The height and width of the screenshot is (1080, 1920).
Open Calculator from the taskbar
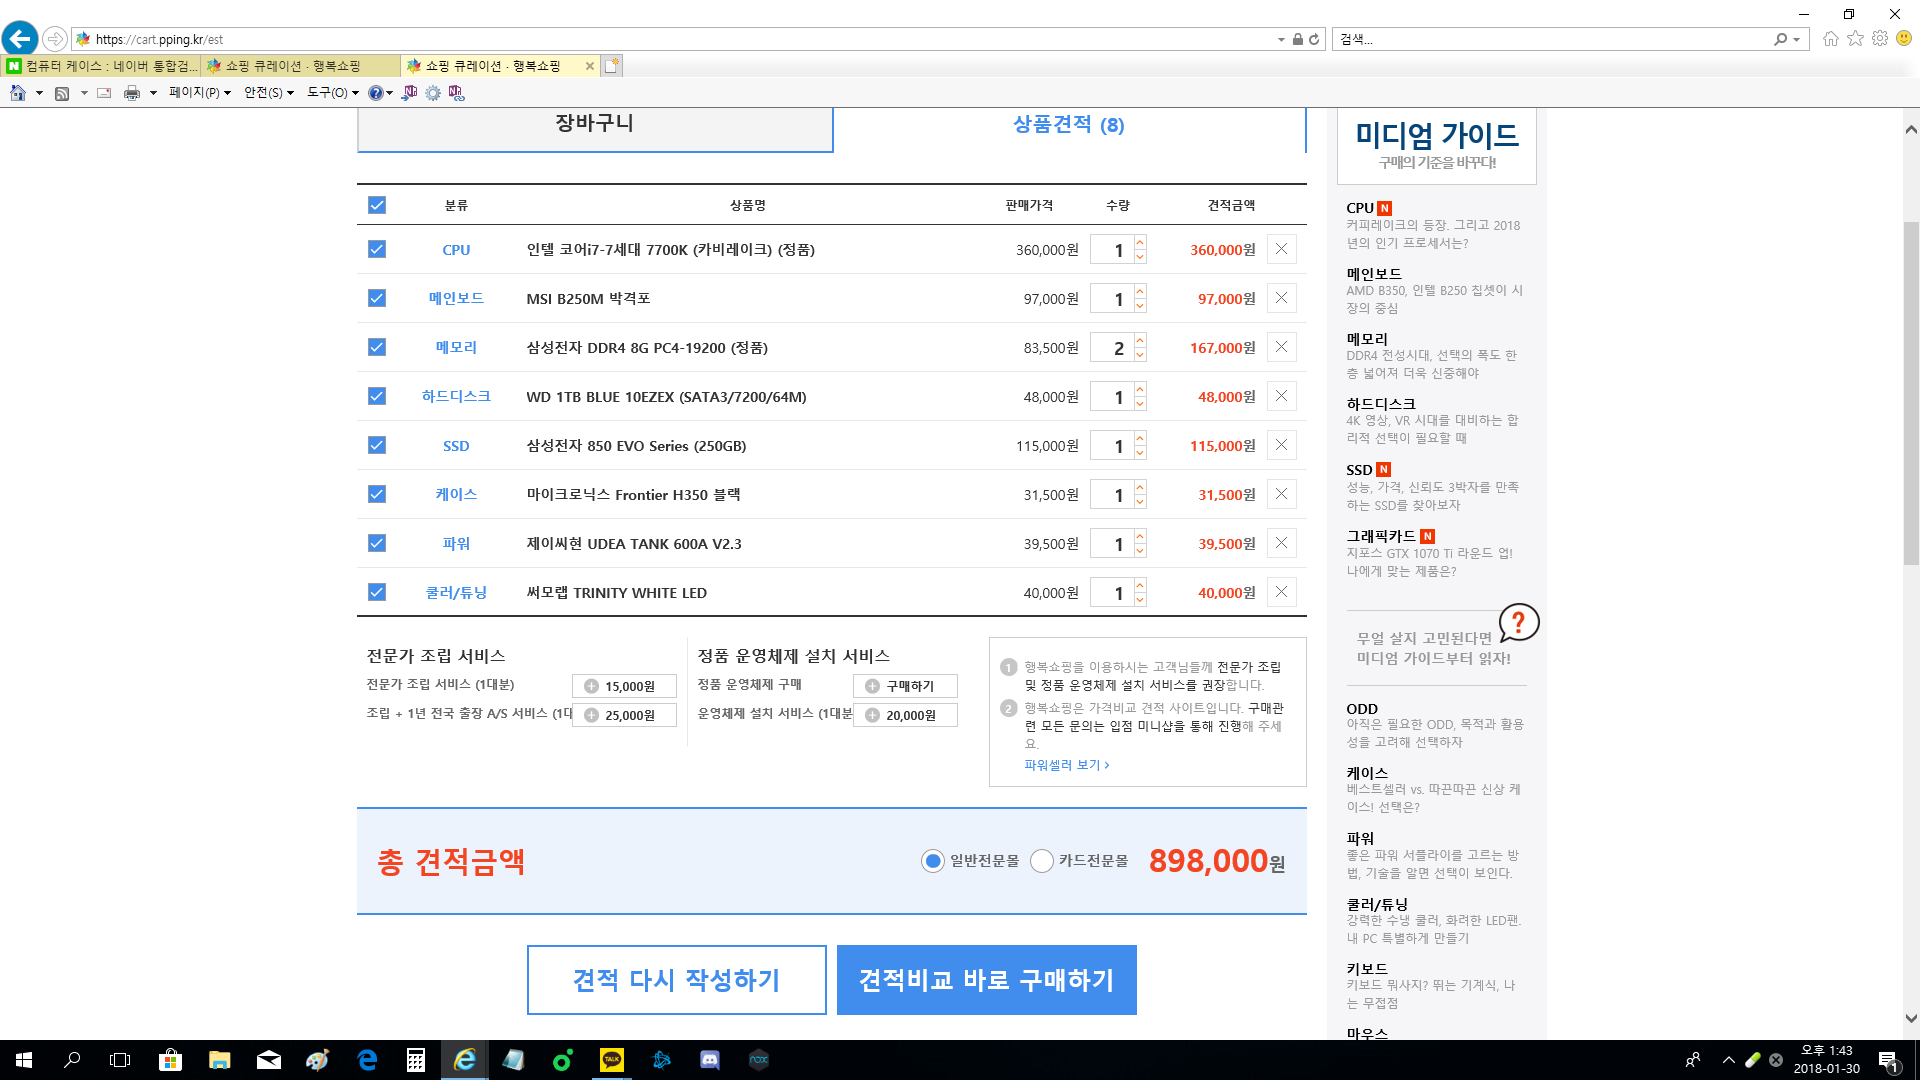pos(416,1060)
